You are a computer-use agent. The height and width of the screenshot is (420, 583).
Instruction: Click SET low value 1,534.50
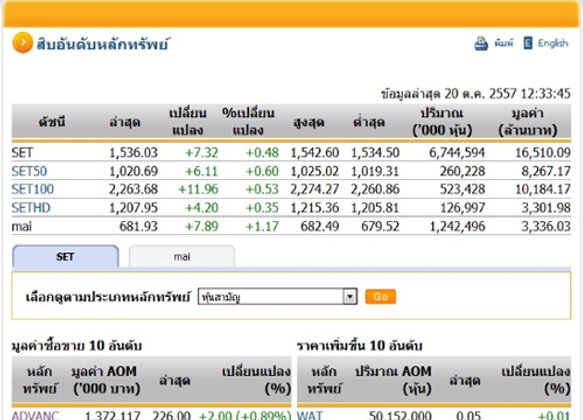coord(375,153)
